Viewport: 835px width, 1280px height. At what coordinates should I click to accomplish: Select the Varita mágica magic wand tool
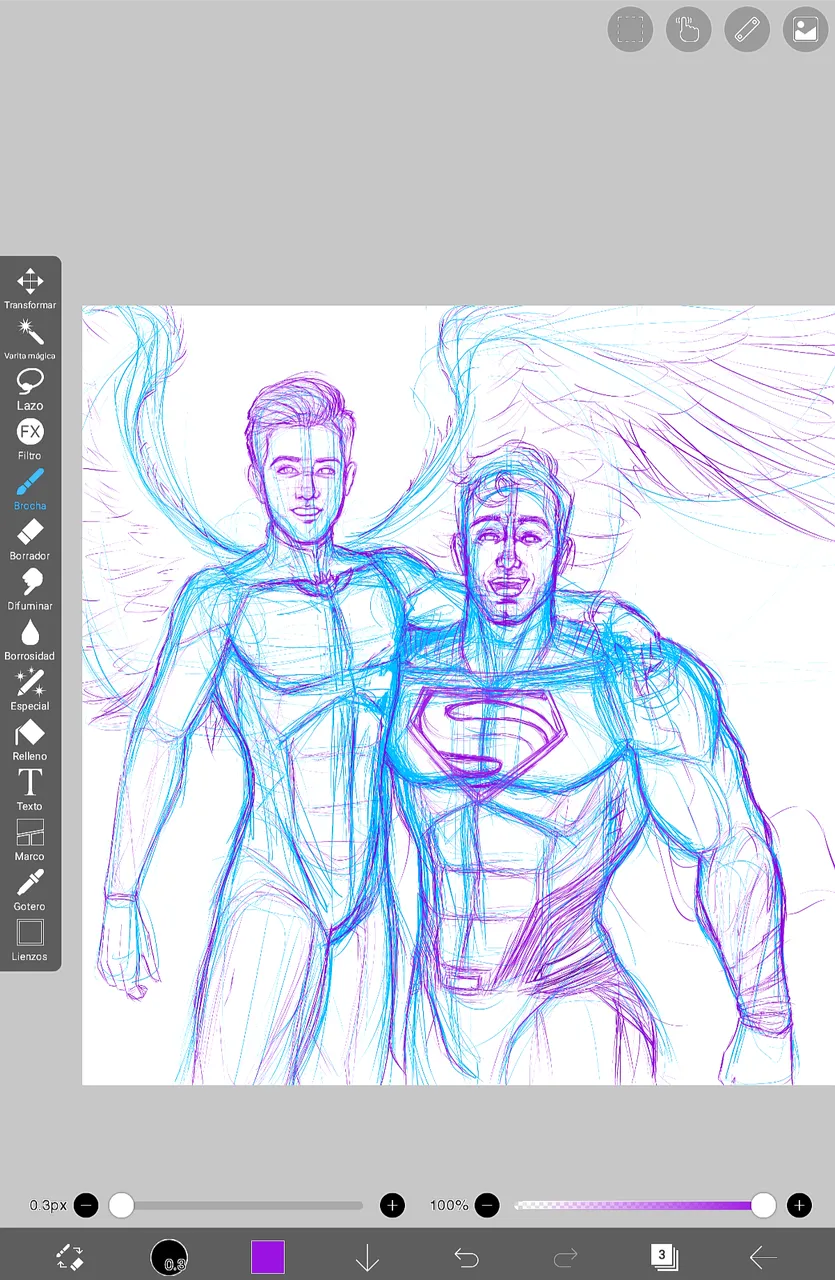(30, 338)
